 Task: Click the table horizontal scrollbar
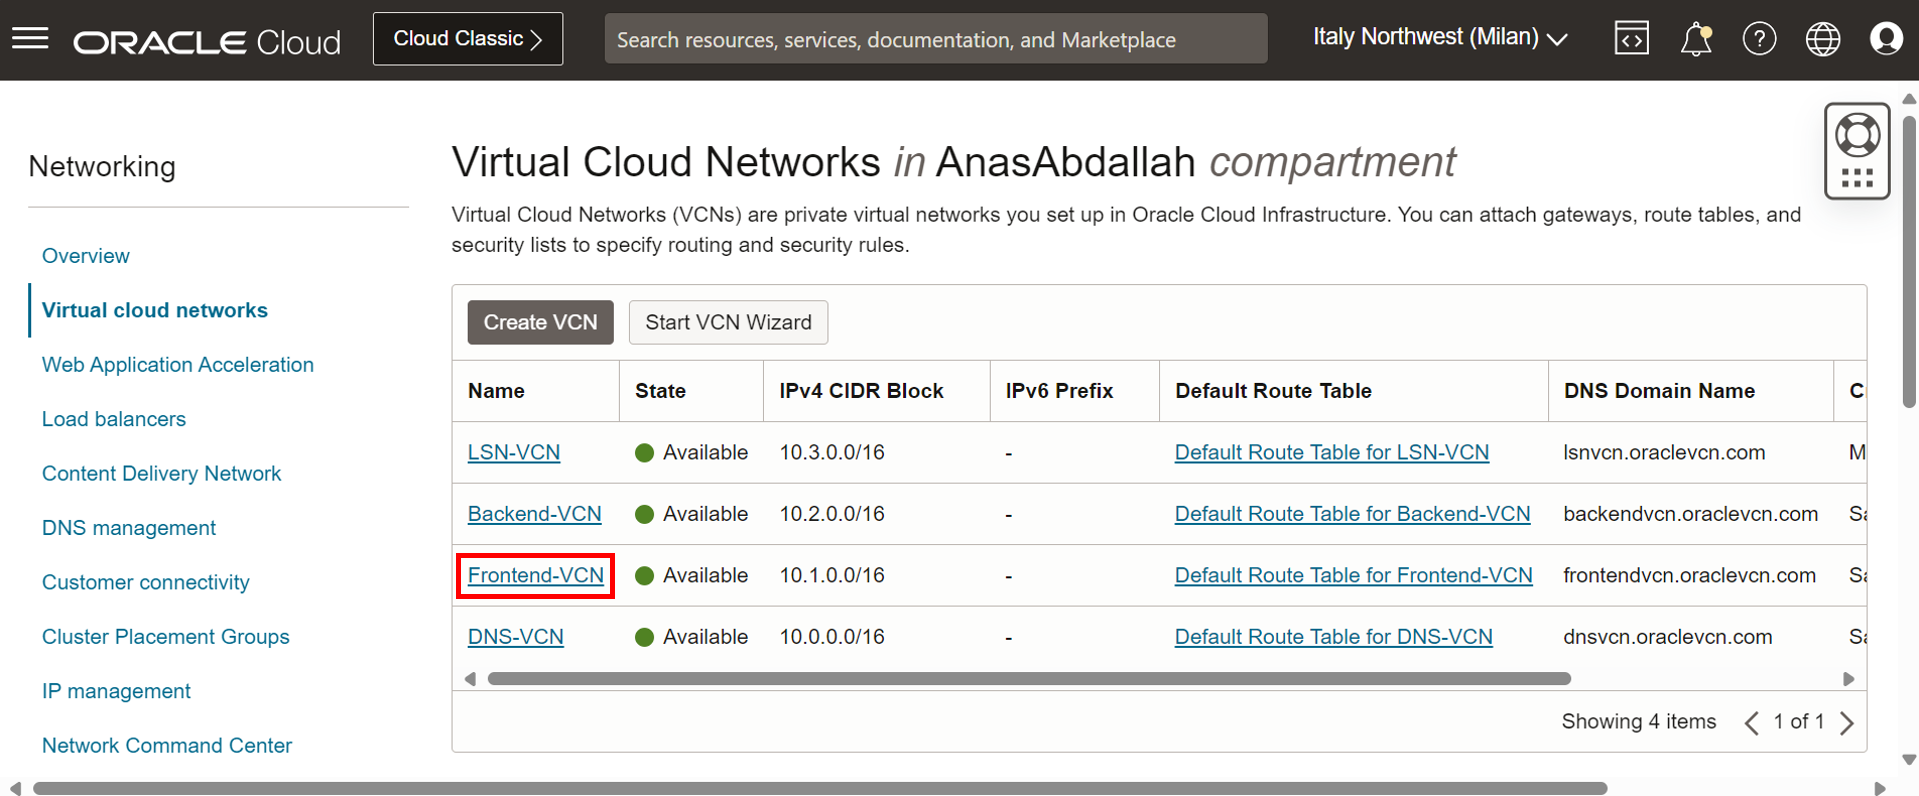pyautogui.click(x=1029, y=679)
